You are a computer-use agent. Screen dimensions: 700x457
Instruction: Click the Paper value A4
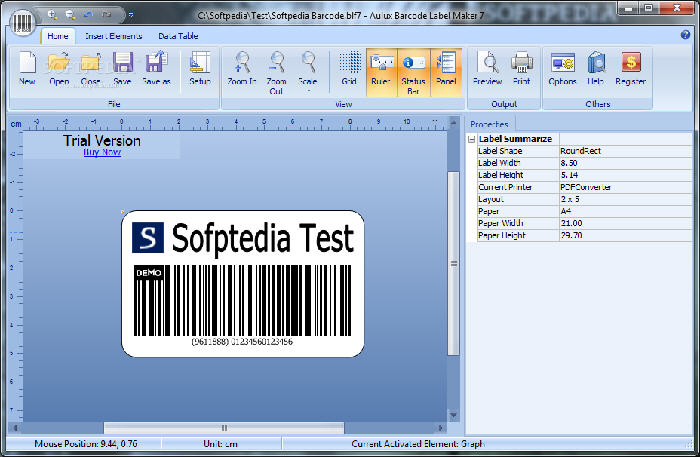click(x=625, y=211)
